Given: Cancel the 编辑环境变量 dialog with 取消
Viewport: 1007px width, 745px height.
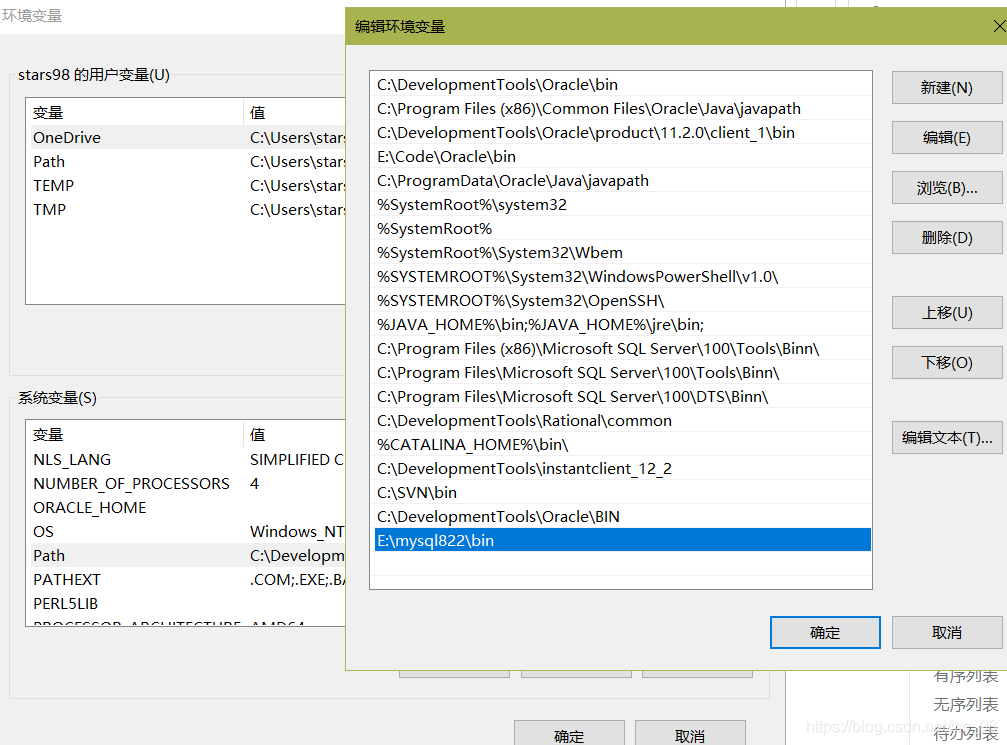Looking at the screenshot, I should [x=946, y=632].
